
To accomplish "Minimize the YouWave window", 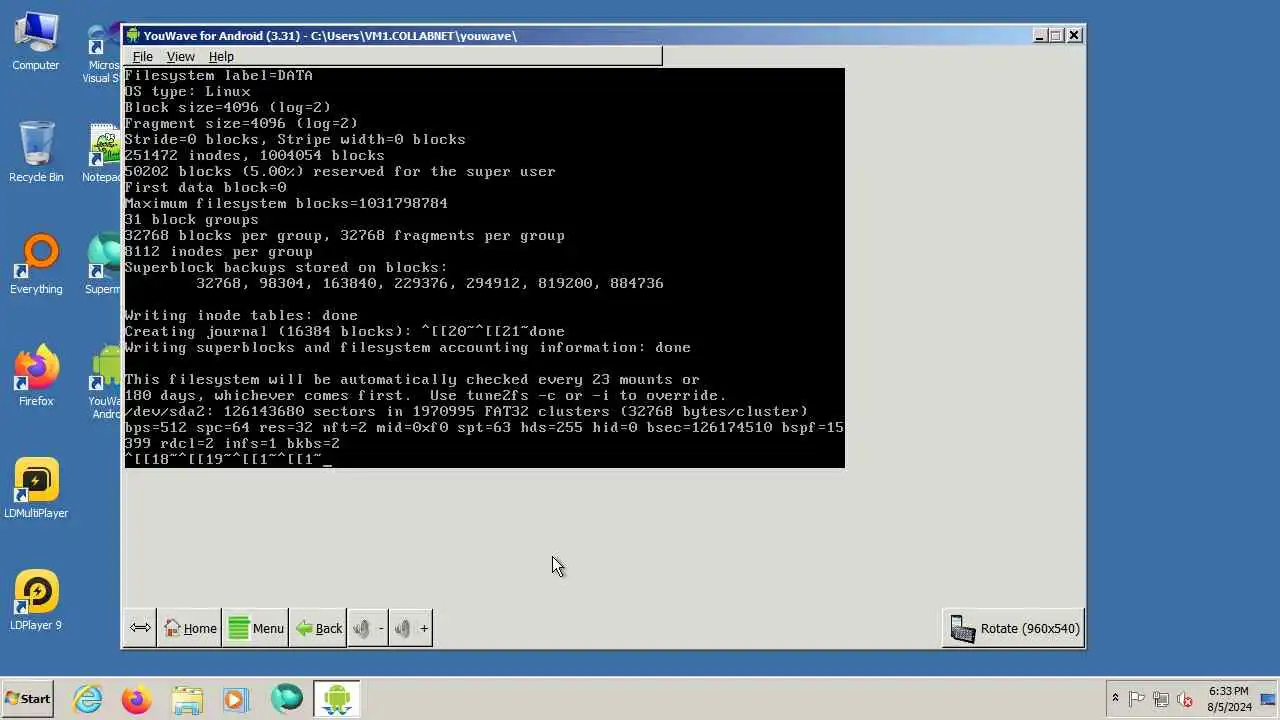I will point(1040,35).
